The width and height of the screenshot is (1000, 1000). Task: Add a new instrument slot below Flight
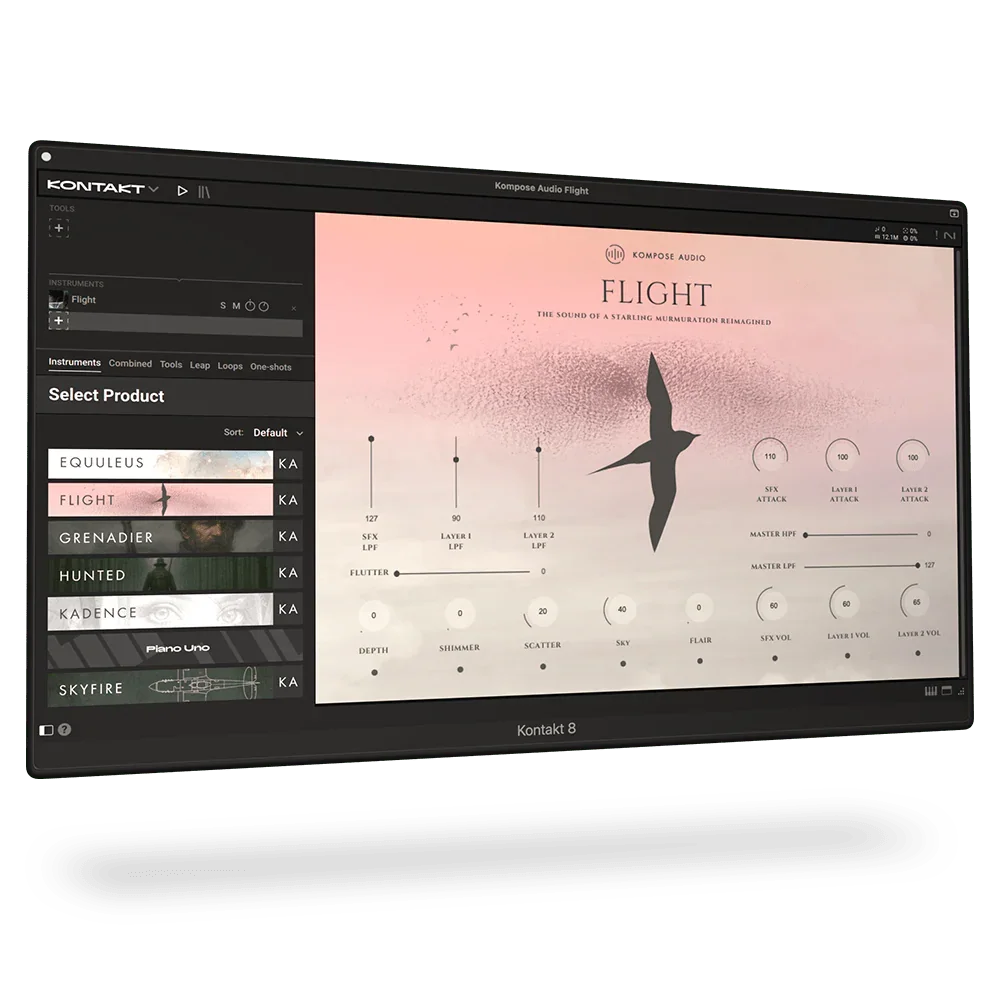click(59, 321)
